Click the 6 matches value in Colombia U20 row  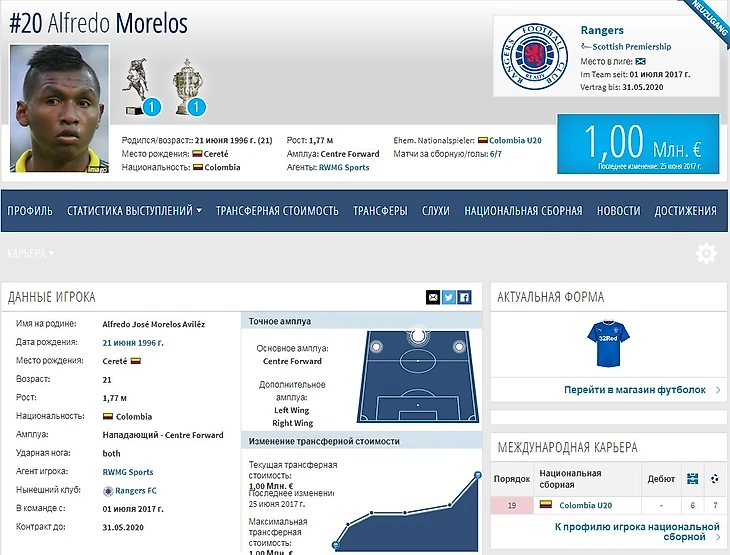[693, 505]
